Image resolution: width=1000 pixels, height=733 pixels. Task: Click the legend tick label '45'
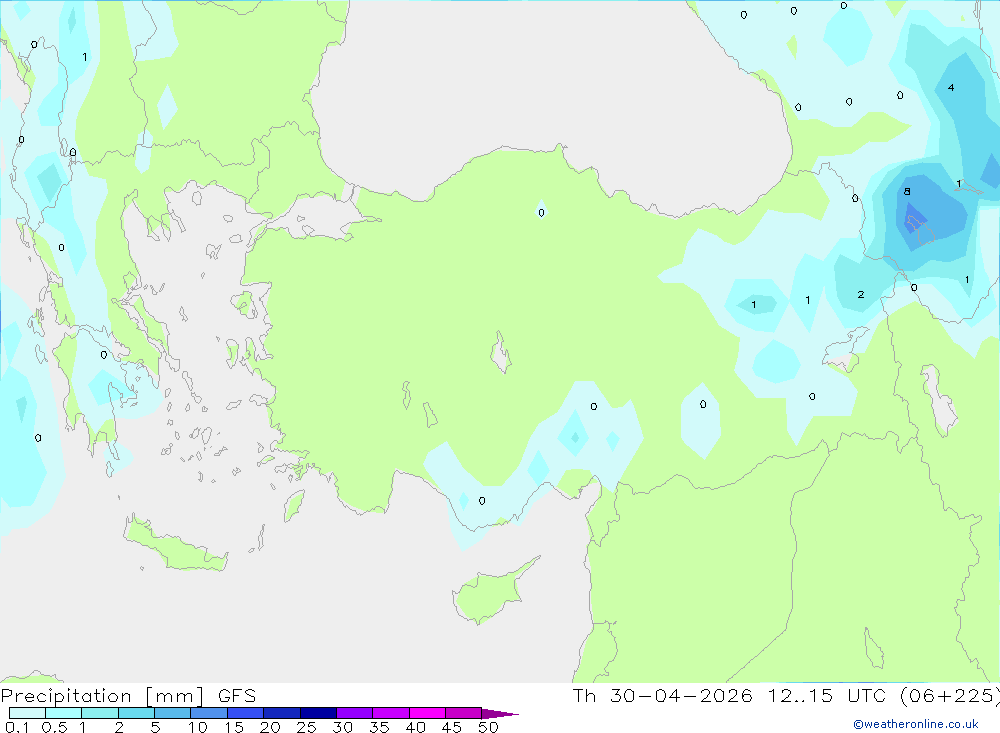click(452, 727)
